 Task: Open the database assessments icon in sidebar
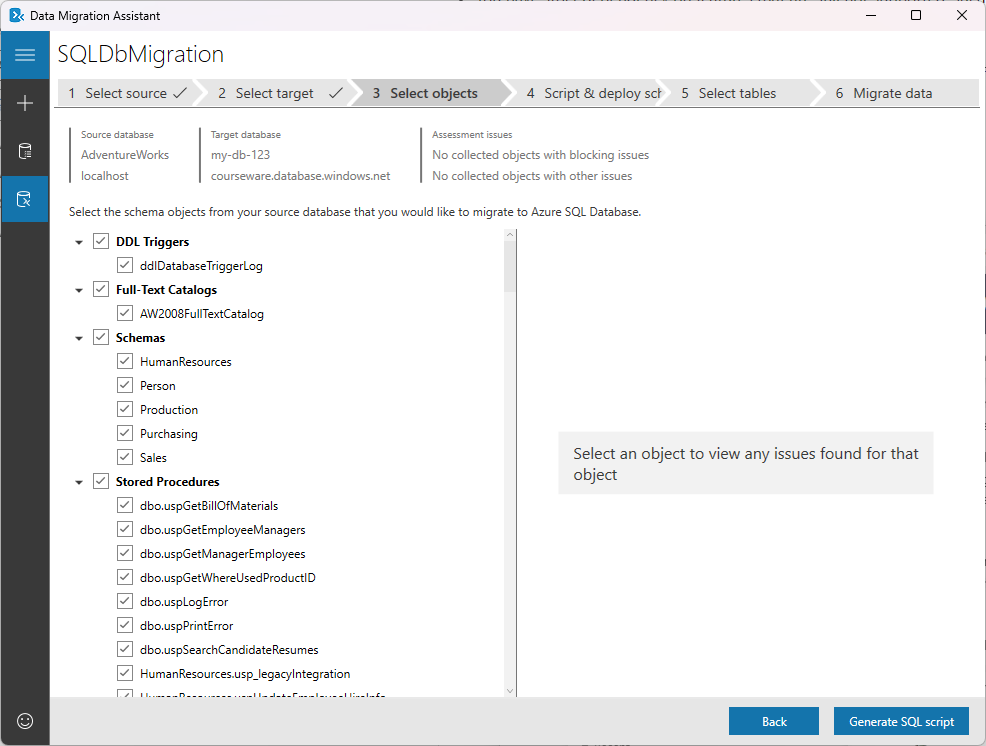point(24,150)
